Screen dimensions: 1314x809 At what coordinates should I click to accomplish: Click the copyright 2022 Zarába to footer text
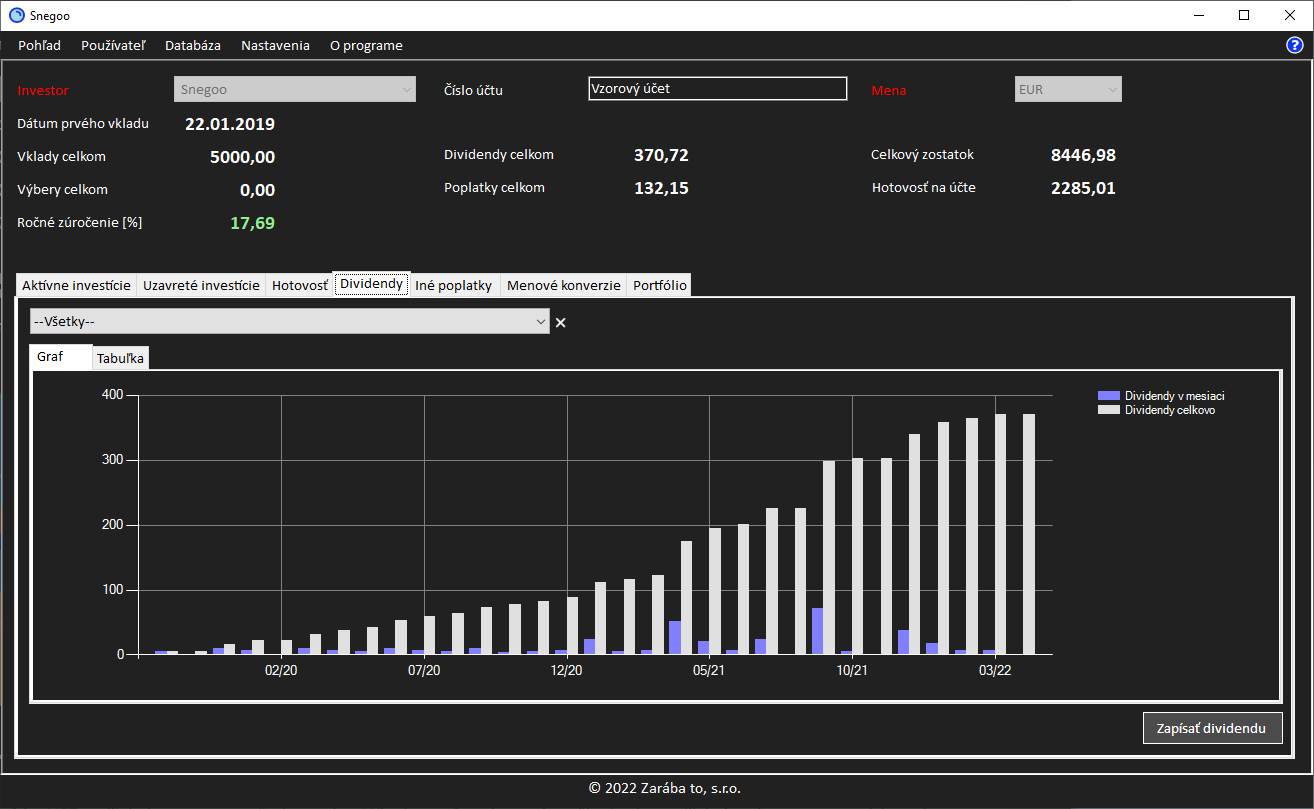pos(665,788)
